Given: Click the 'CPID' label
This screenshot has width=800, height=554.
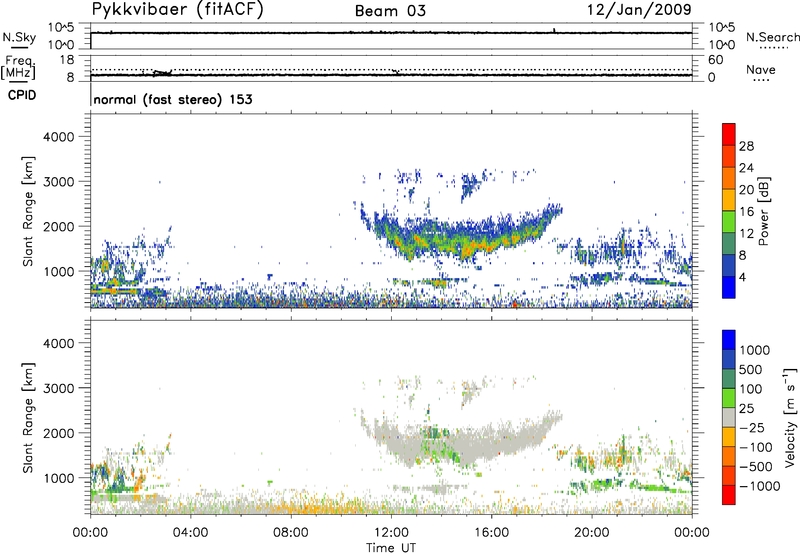Looking at the screenshot, I should 22,95.
